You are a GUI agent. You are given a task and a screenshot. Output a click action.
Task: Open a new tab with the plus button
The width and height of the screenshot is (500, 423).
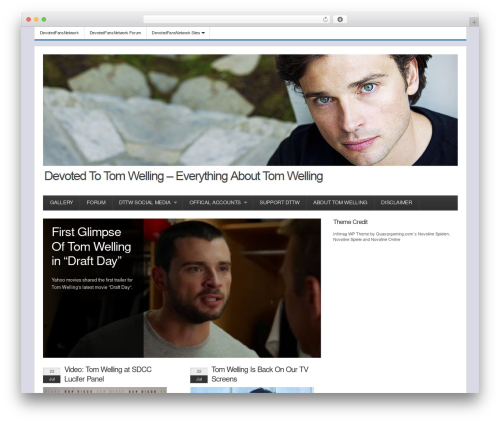(x=474, y=22)
